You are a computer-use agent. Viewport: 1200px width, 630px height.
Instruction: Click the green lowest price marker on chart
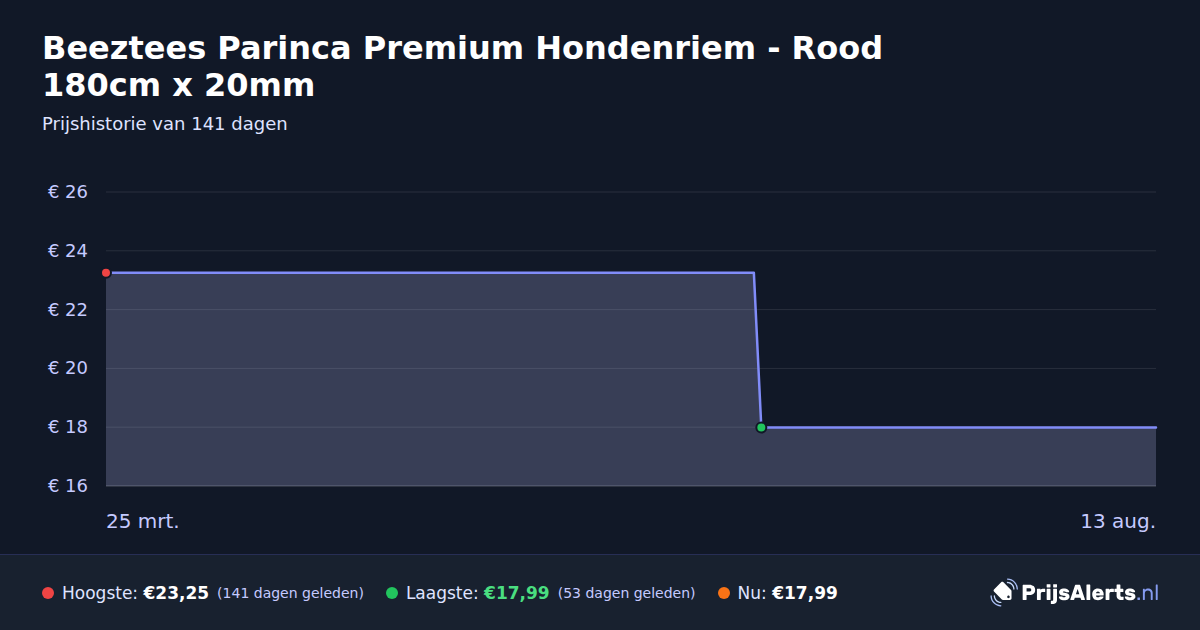coord(761,427)
